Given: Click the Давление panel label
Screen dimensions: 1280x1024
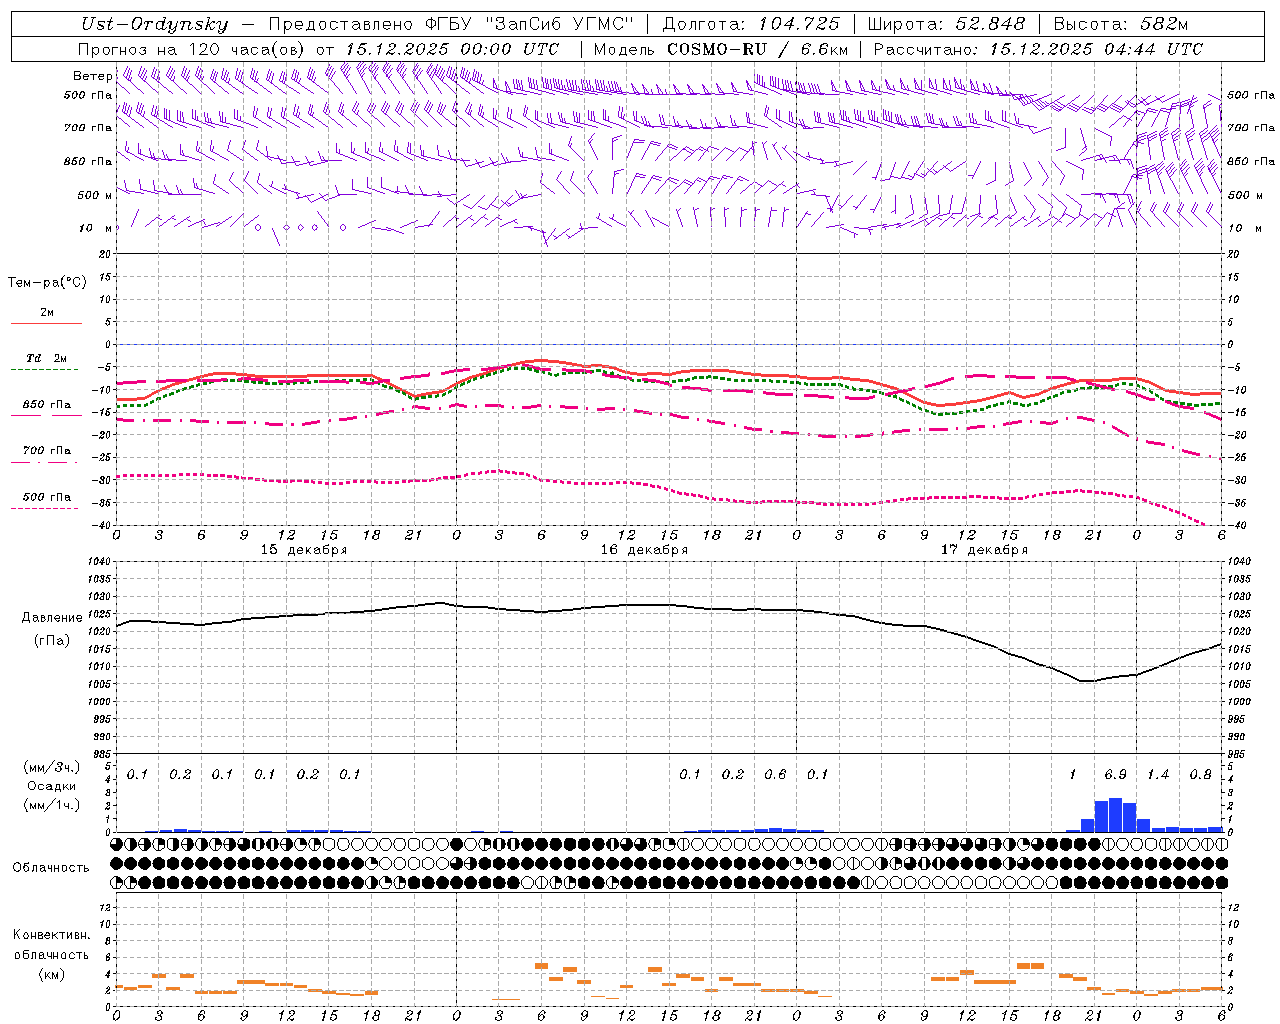Looking at the screenshot, I should click(x=52, y=618).
